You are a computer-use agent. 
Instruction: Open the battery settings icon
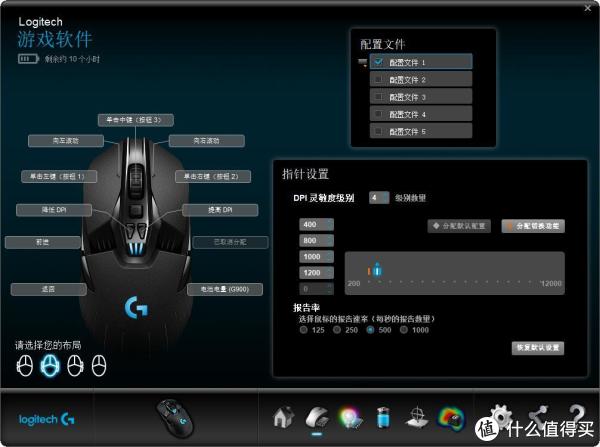(383, 417)
